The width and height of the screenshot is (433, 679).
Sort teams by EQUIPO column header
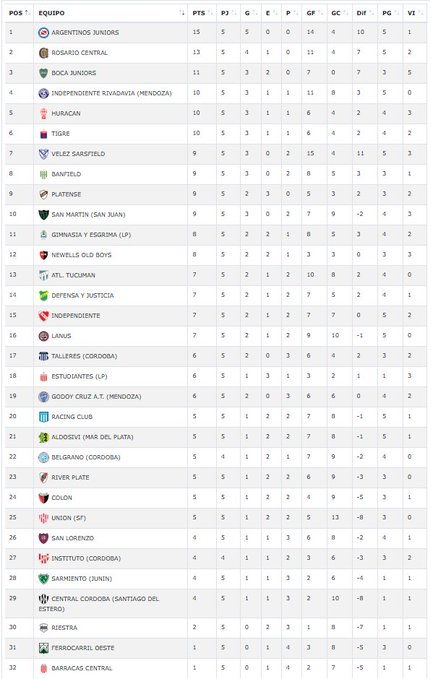point(111,13)
